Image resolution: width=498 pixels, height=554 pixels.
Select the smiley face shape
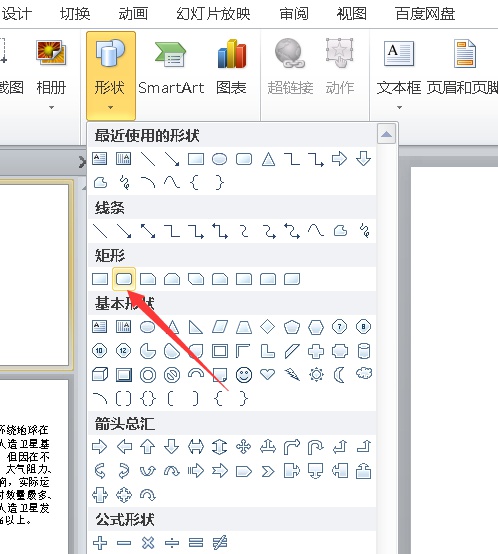point(244,375)
